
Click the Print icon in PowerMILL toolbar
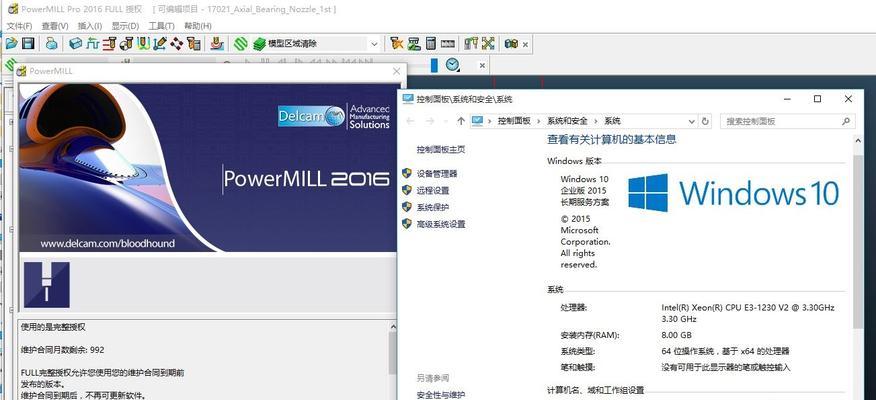point(52,43)
